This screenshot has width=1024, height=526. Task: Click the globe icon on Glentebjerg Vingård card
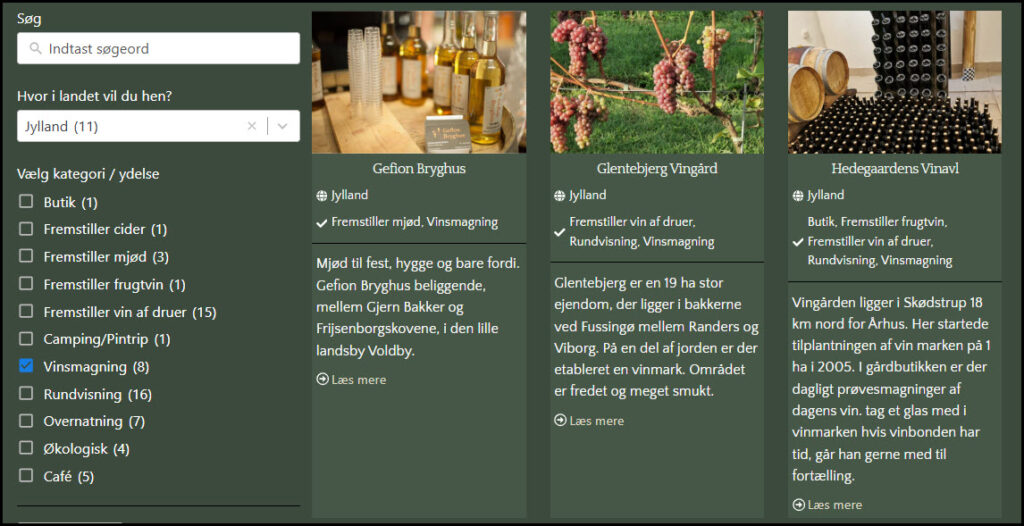[560, 195]
